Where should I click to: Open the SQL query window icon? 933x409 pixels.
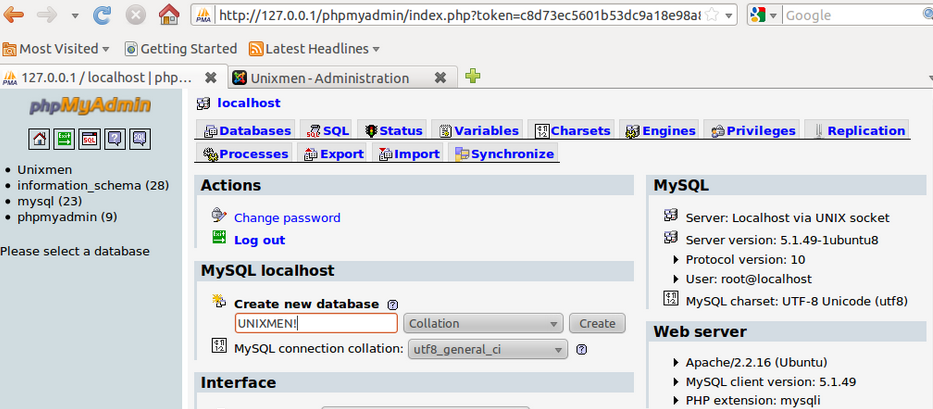90,139
